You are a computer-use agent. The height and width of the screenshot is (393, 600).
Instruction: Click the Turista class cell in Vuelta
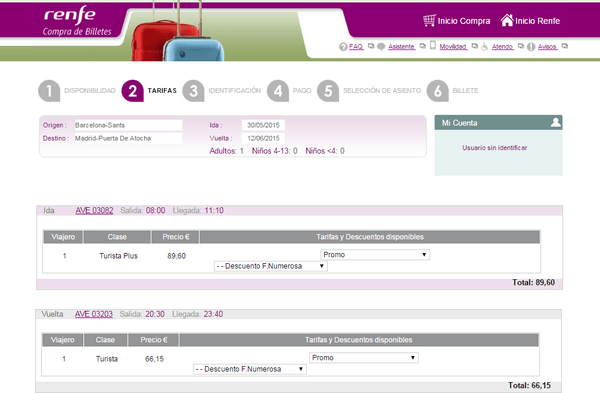(x=107, y=359)
